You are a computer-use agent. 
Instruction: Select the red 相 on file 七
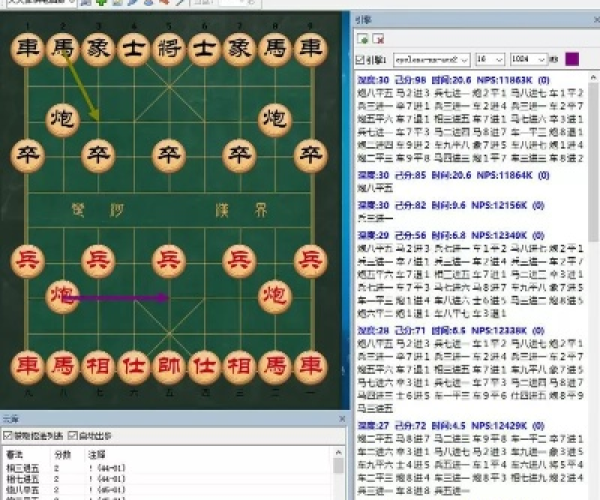tap(98, 367)
